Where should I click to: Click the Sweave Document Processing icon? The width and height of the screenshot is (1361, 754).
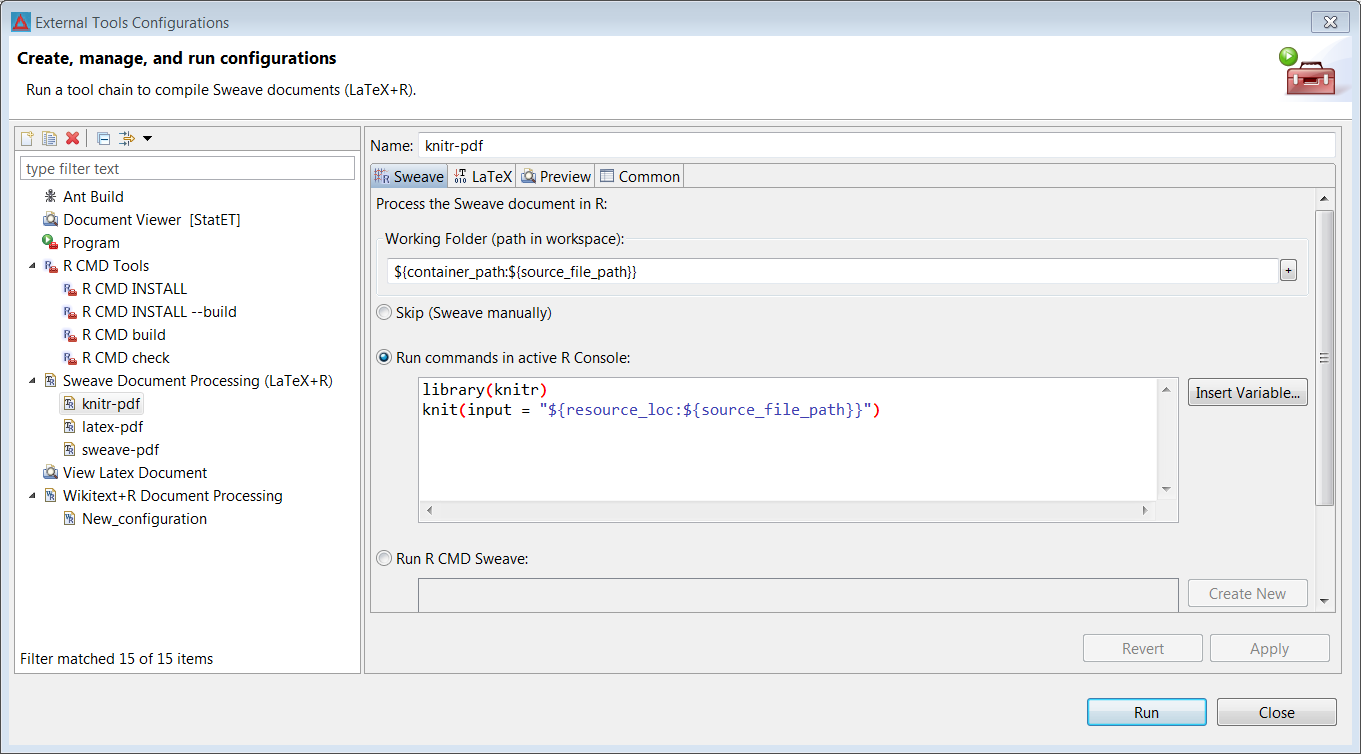point(50,381)
